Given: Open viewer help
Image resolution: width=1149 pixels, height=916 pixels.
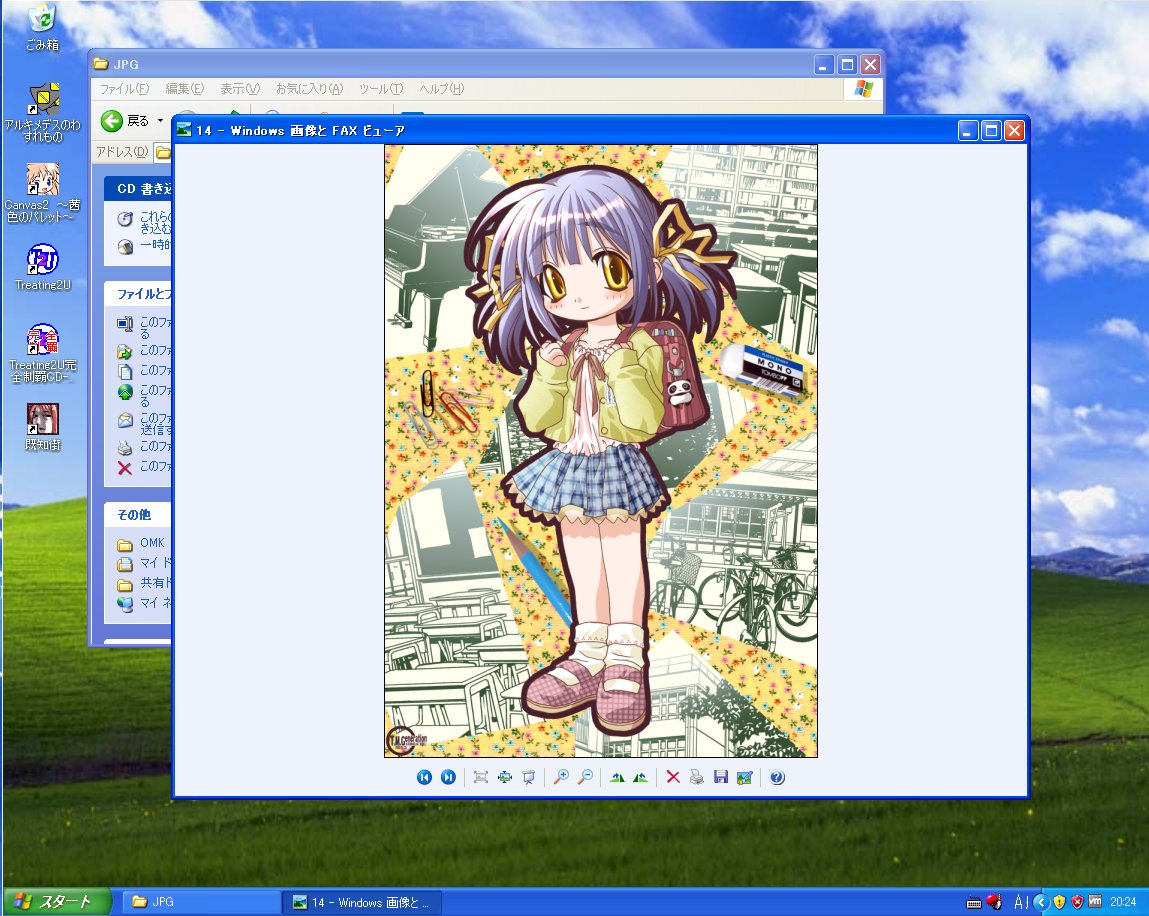Looking at the screenshot, I should tap(777, 777).
